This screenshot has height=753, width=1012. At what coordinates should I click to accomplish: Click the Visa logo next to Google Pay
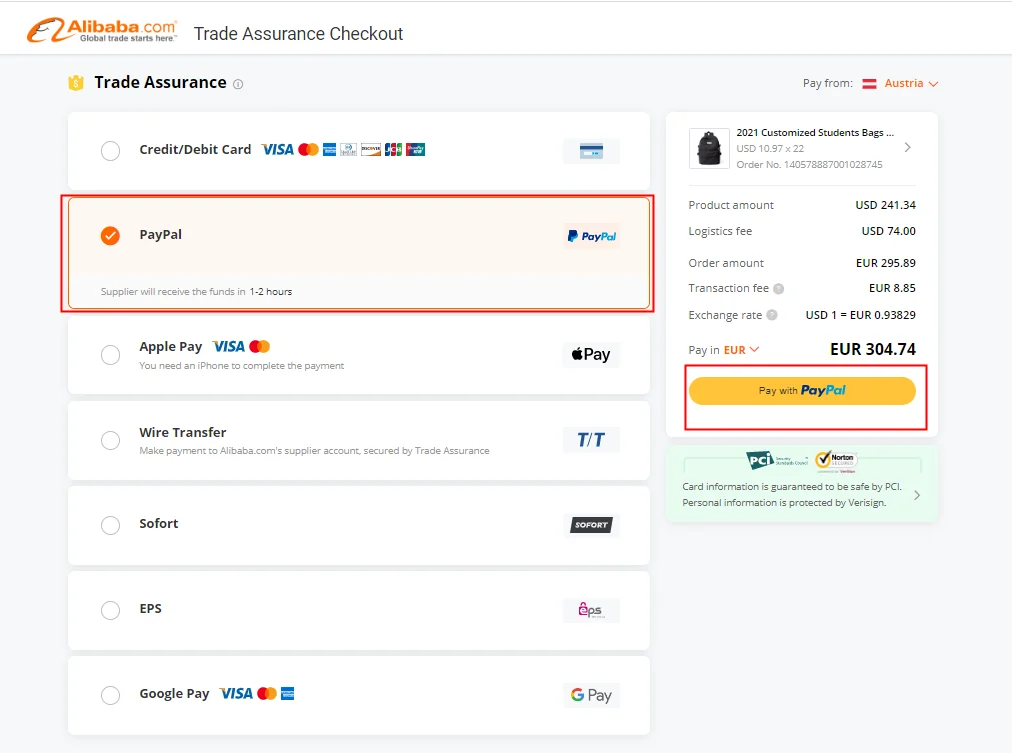point(236,694)
